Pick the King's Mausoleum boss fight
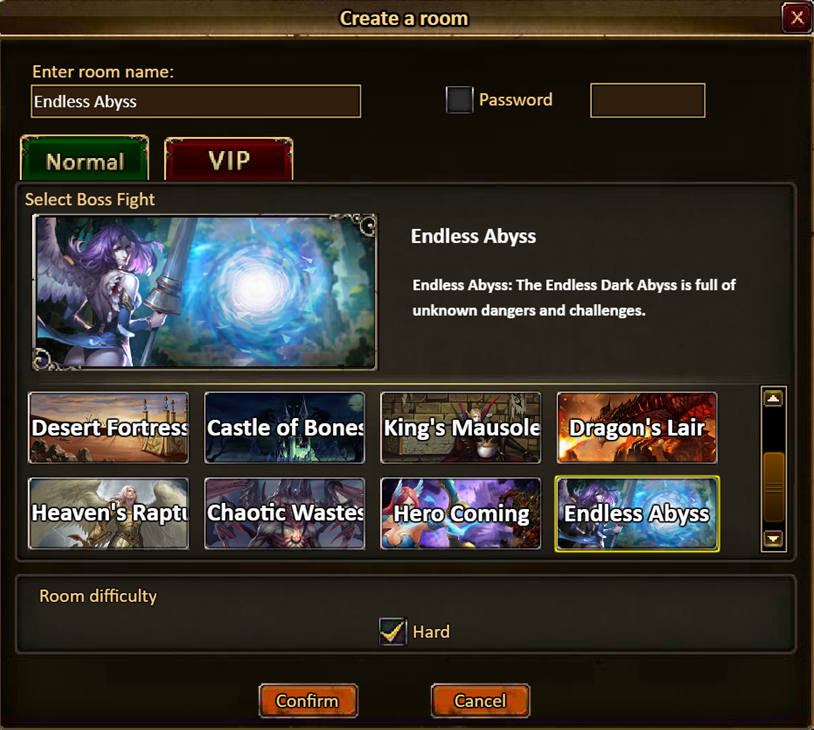 (460, 428)
